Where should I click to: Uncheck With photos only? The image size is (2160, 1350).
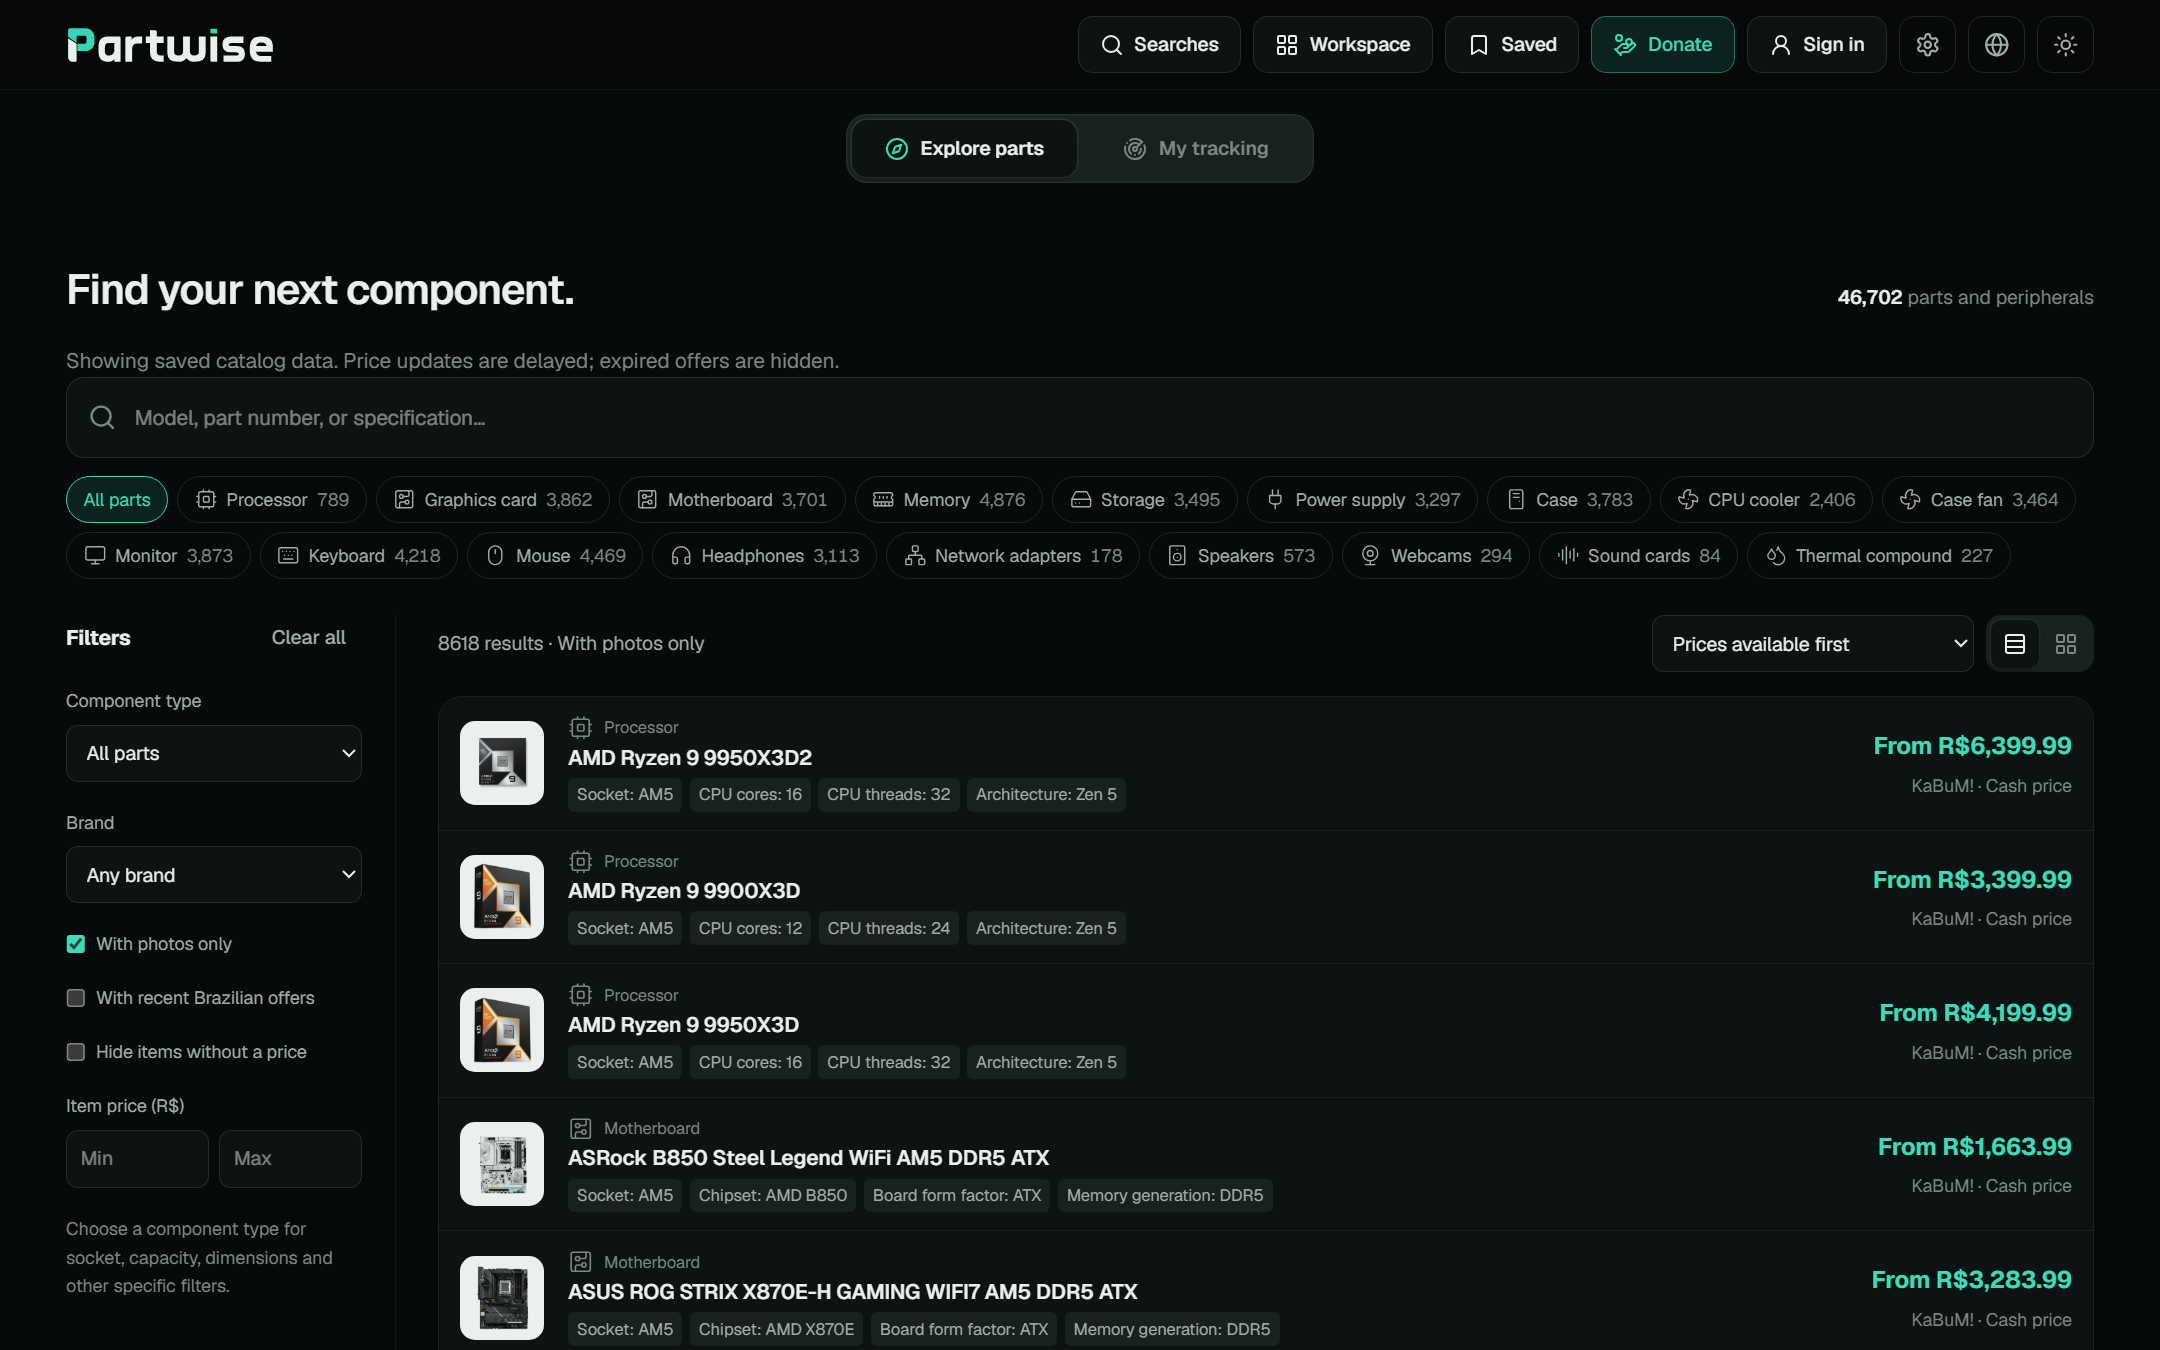(x=76, y=944)
